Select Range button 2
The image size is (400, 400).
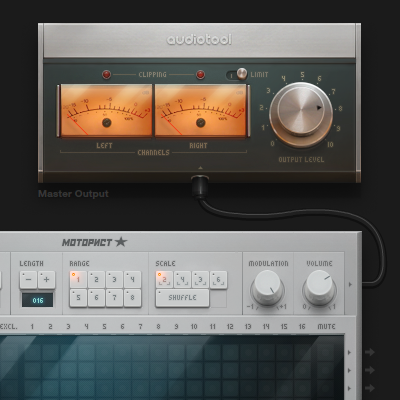click(96, 279)
